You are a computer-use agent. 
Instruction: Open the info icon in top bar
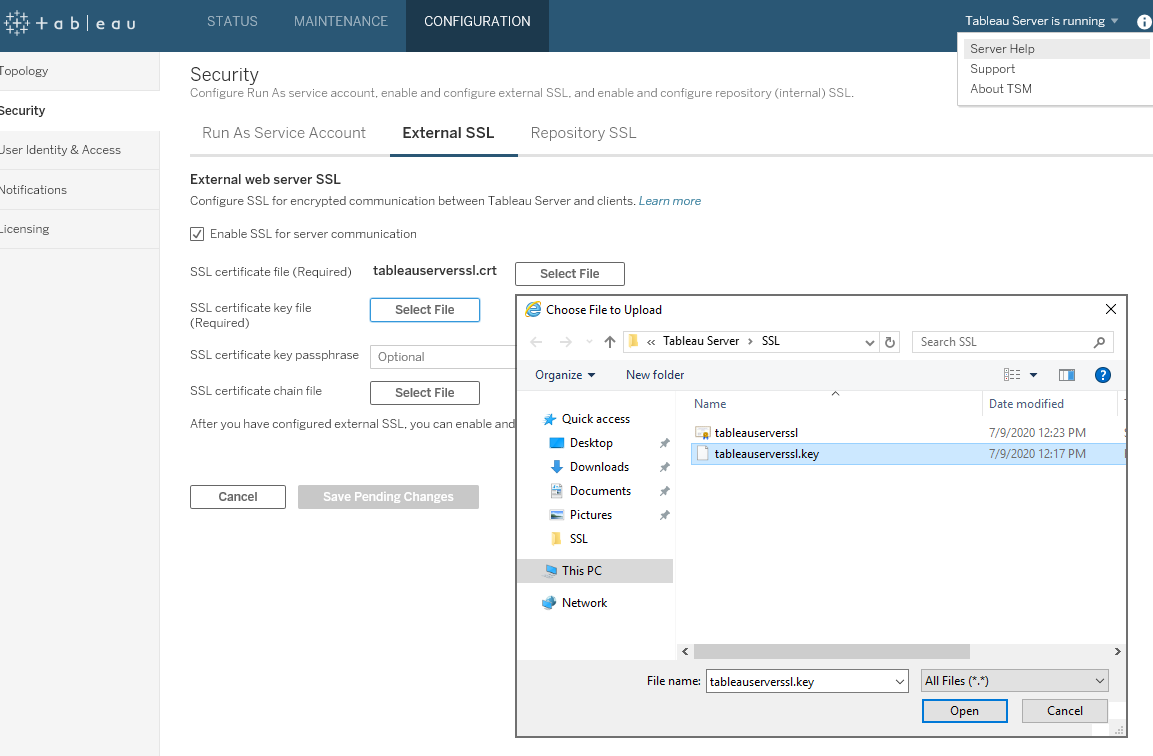coord(1145,22)
